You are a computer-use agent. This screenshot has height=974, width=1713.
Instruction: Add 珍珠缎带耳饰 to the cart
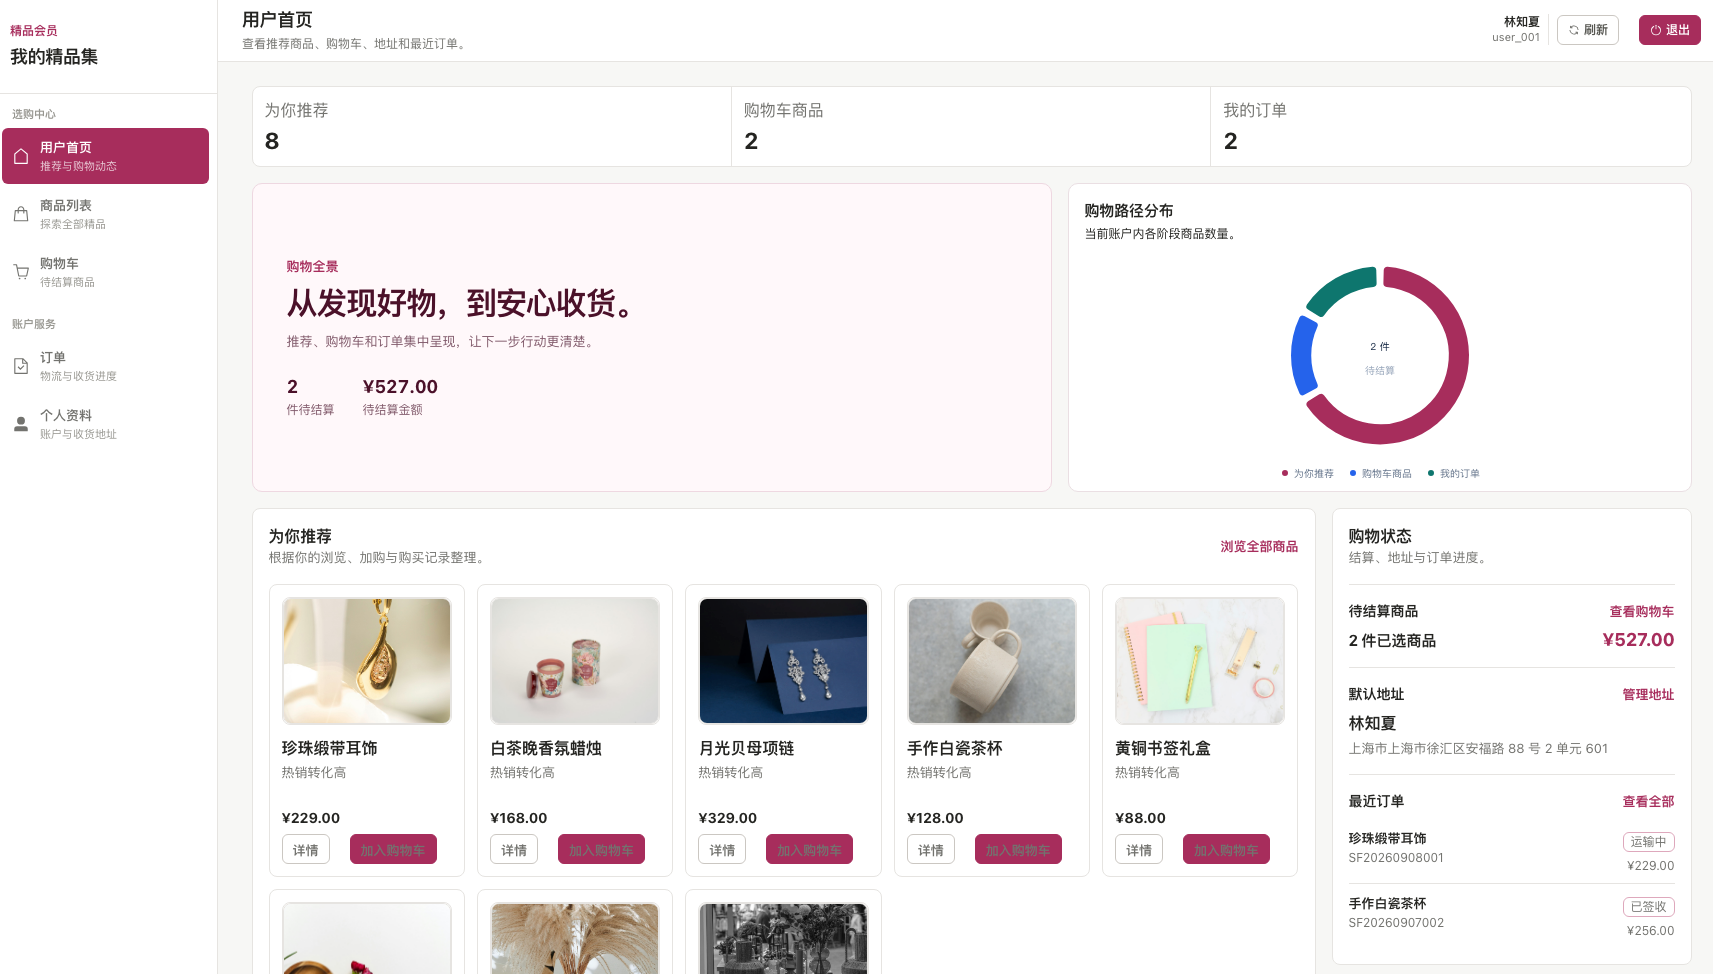(393, 850)
